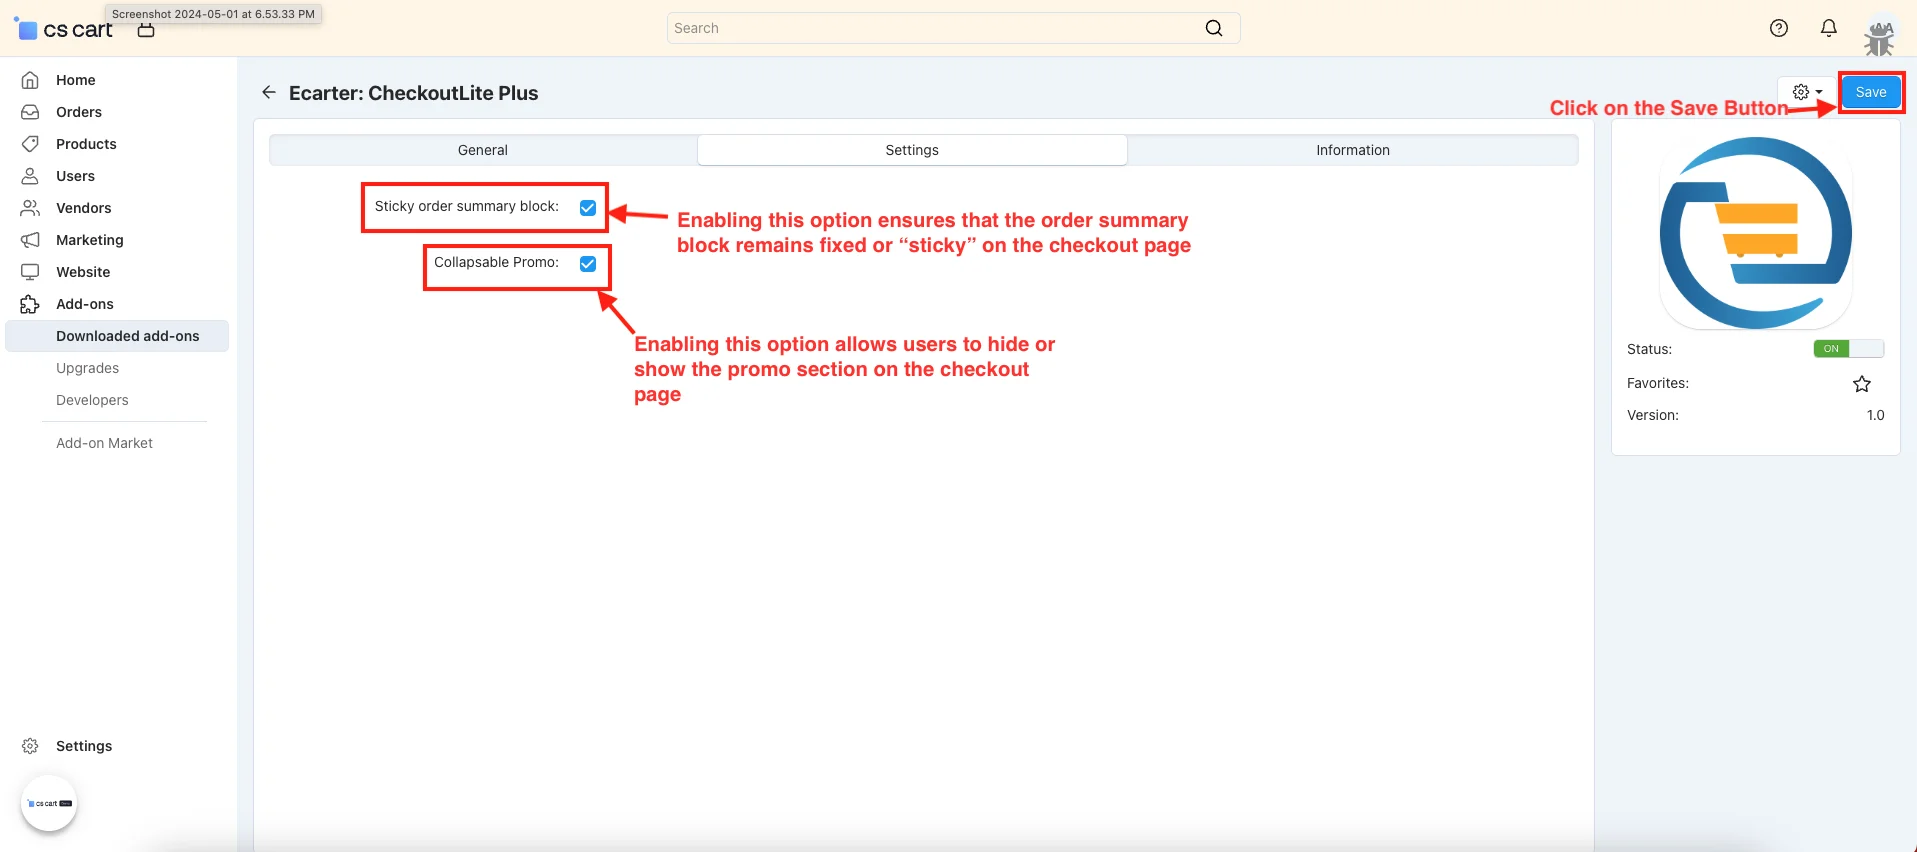
Task: Toggle the Collapsable Promo checkbox
Action: 588,264
